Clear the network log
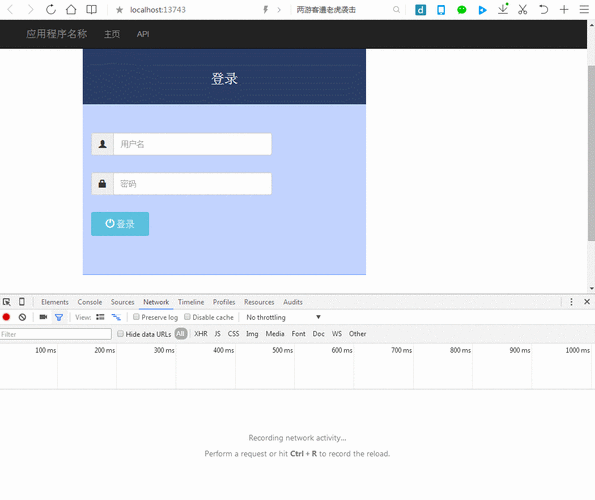Viewport: 595px width, 500px height. (22, 317)
